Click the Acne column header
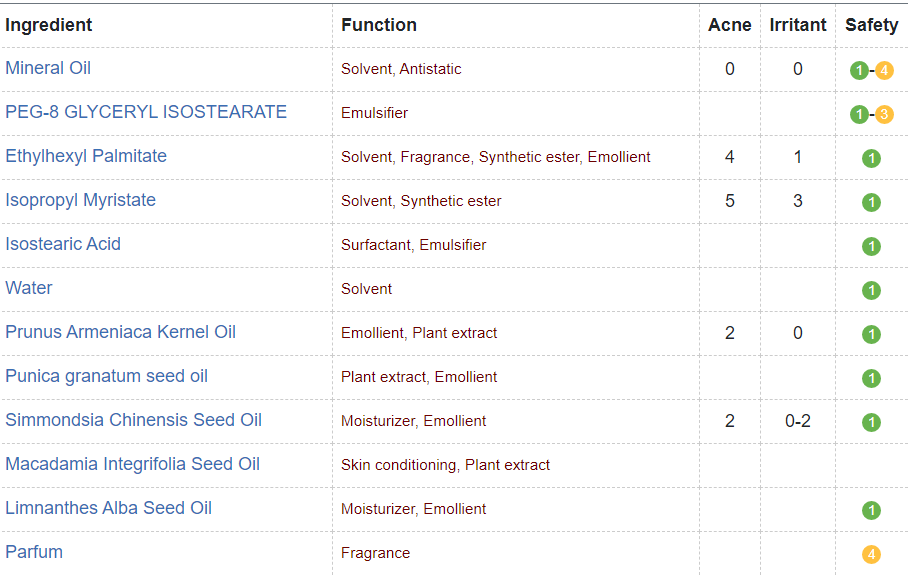Image resolution: width=908 pixels, height=575 pixels. click(729, 25)
